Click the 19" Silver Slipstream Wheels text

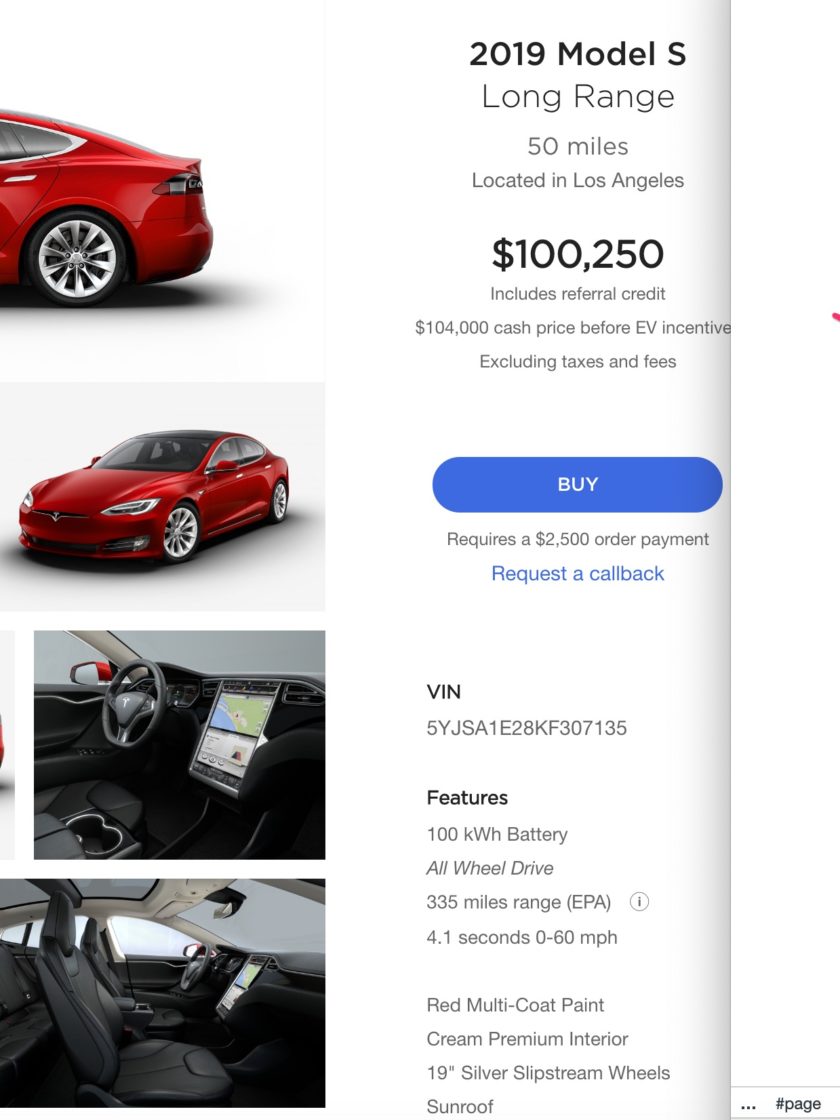(548, 1073)
